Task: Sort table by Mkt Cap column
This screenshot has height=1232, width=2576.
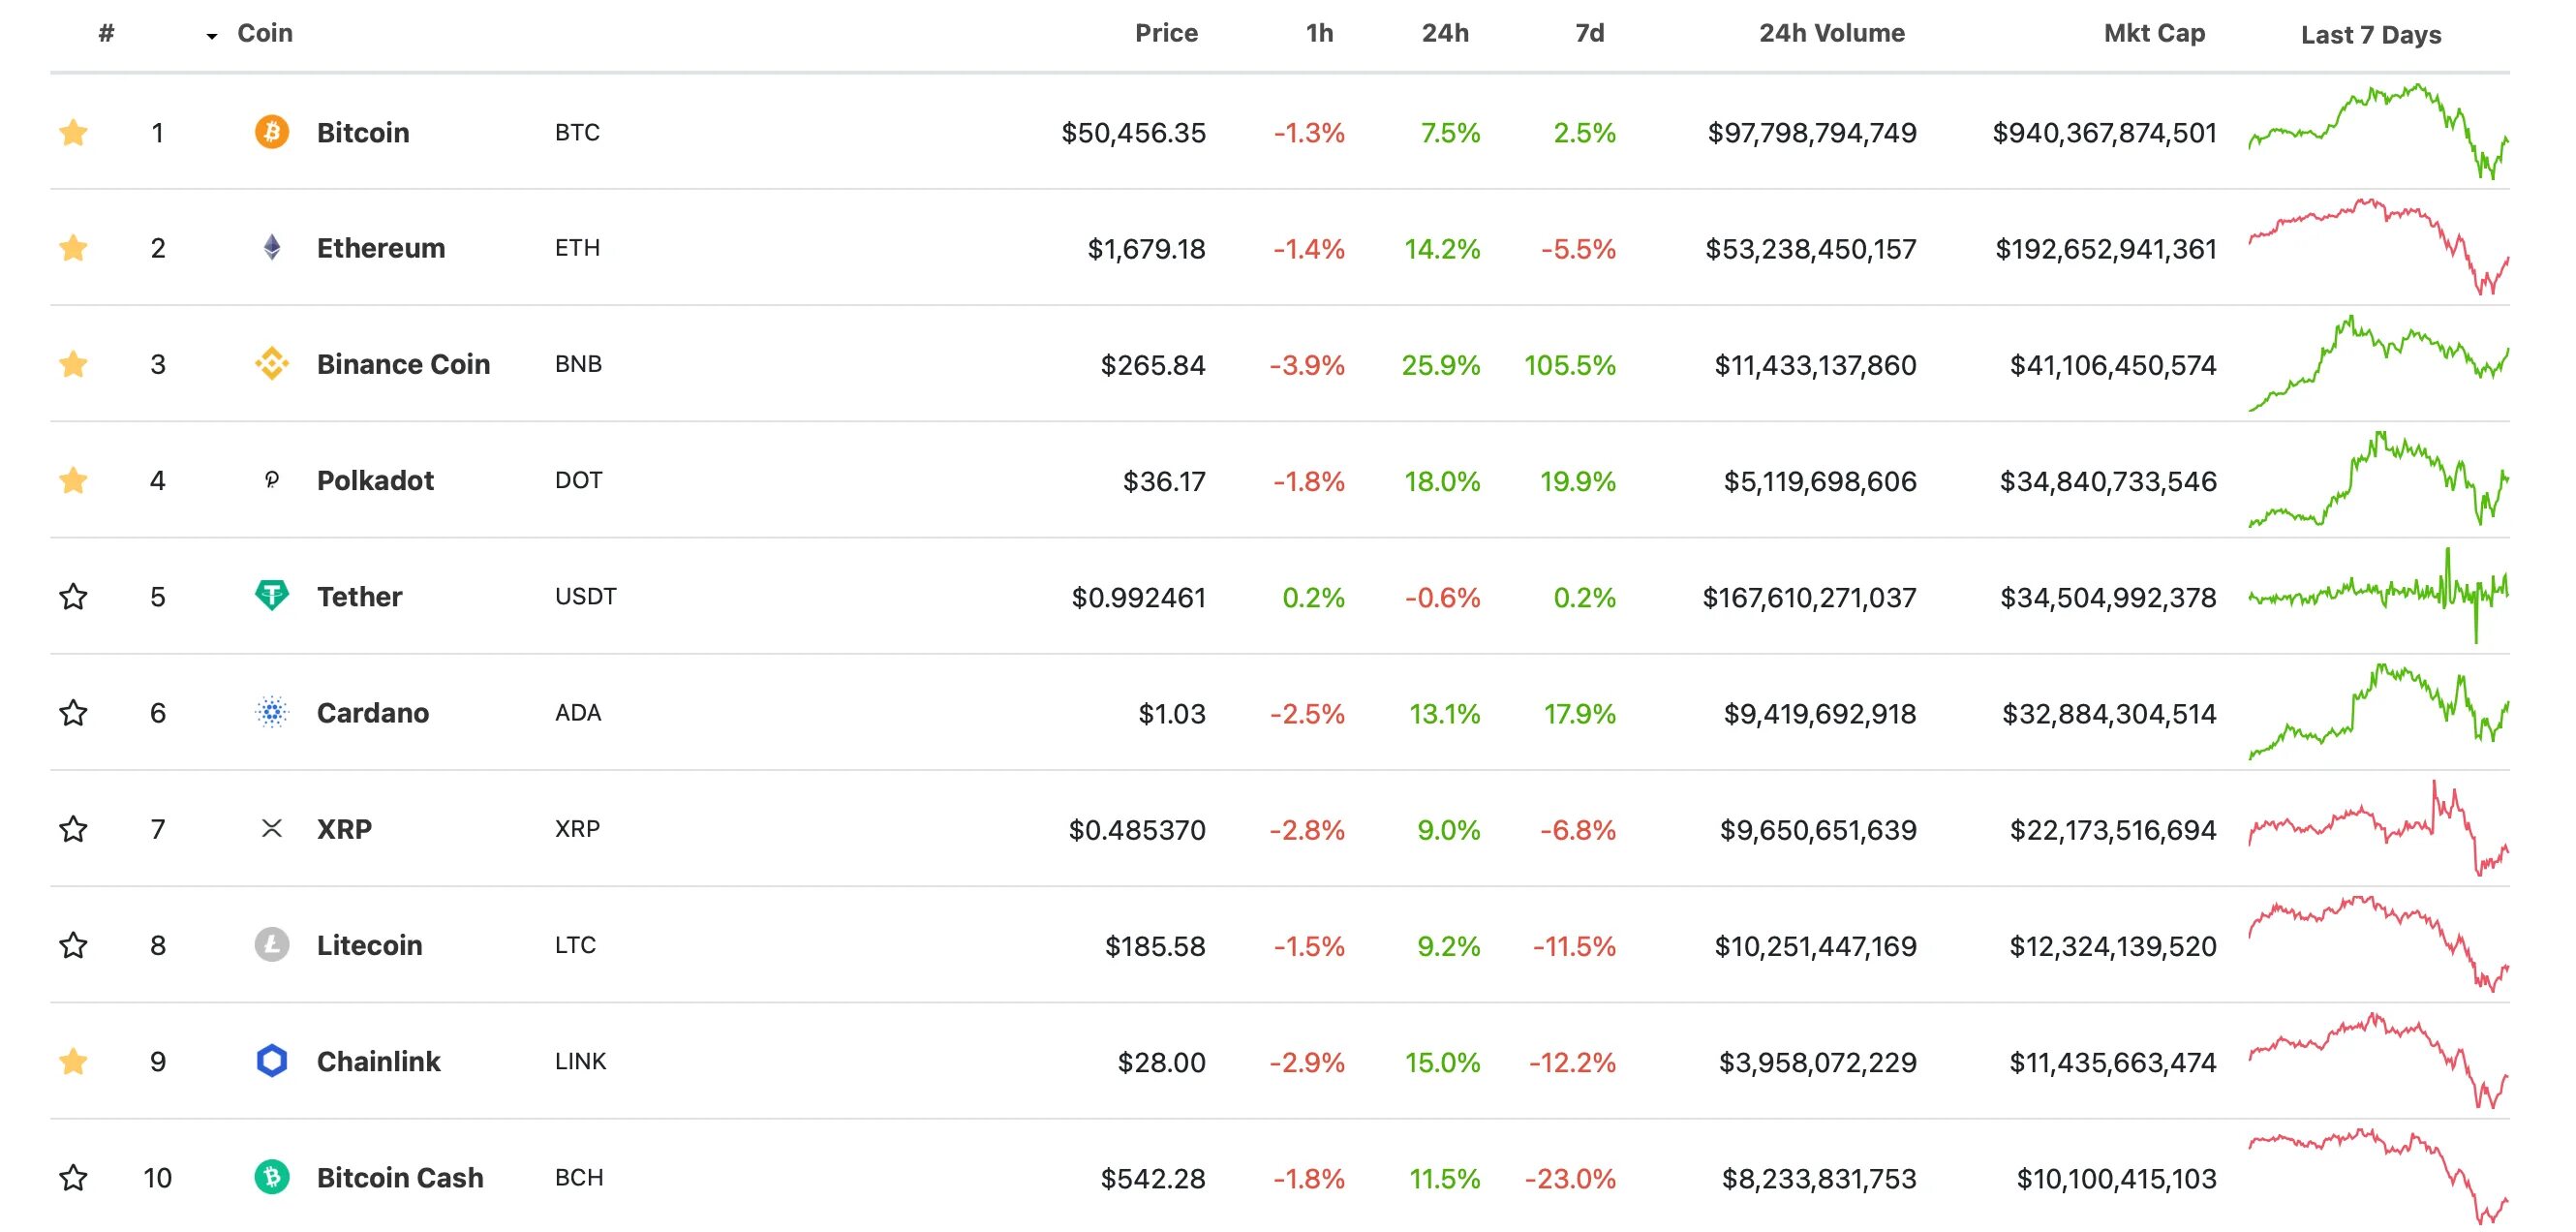Action: point(2153,33)
